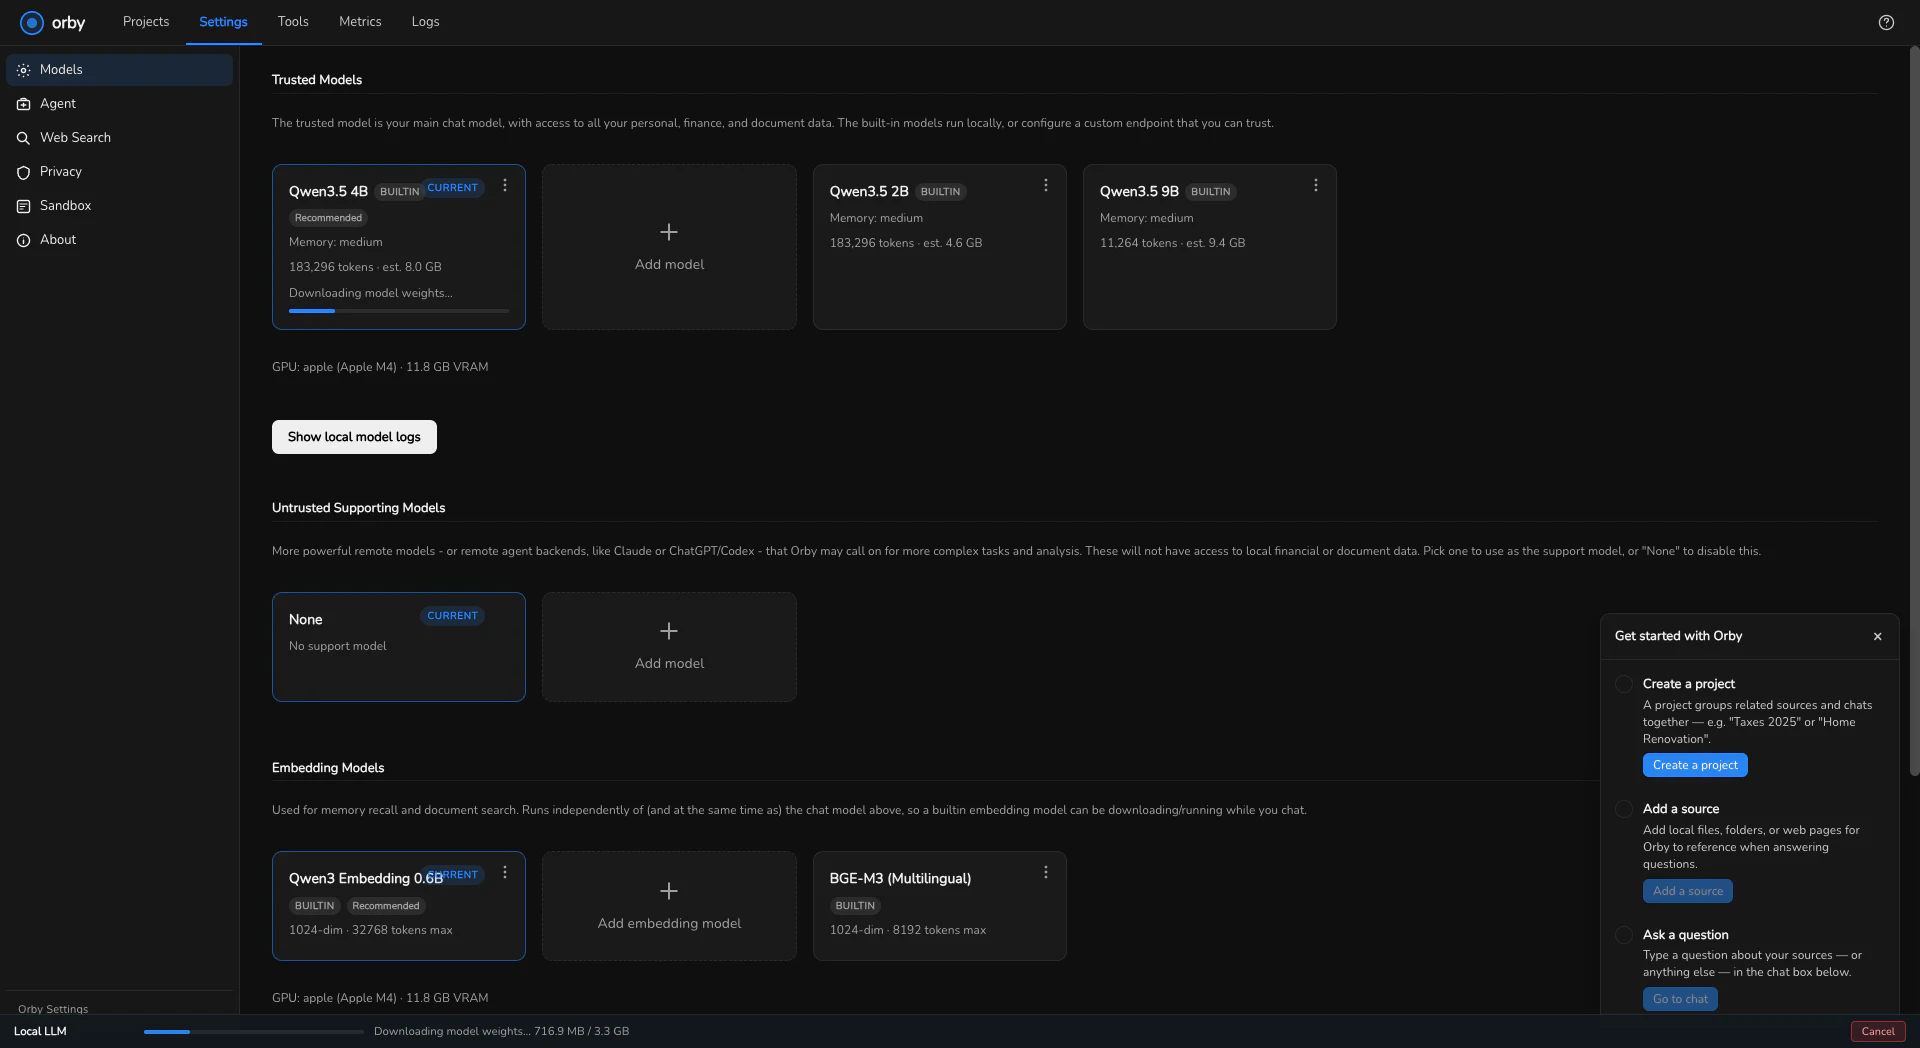Mark Ask a question step circle
The image size is (1920, 1048).
click(x=1624, y=935)
